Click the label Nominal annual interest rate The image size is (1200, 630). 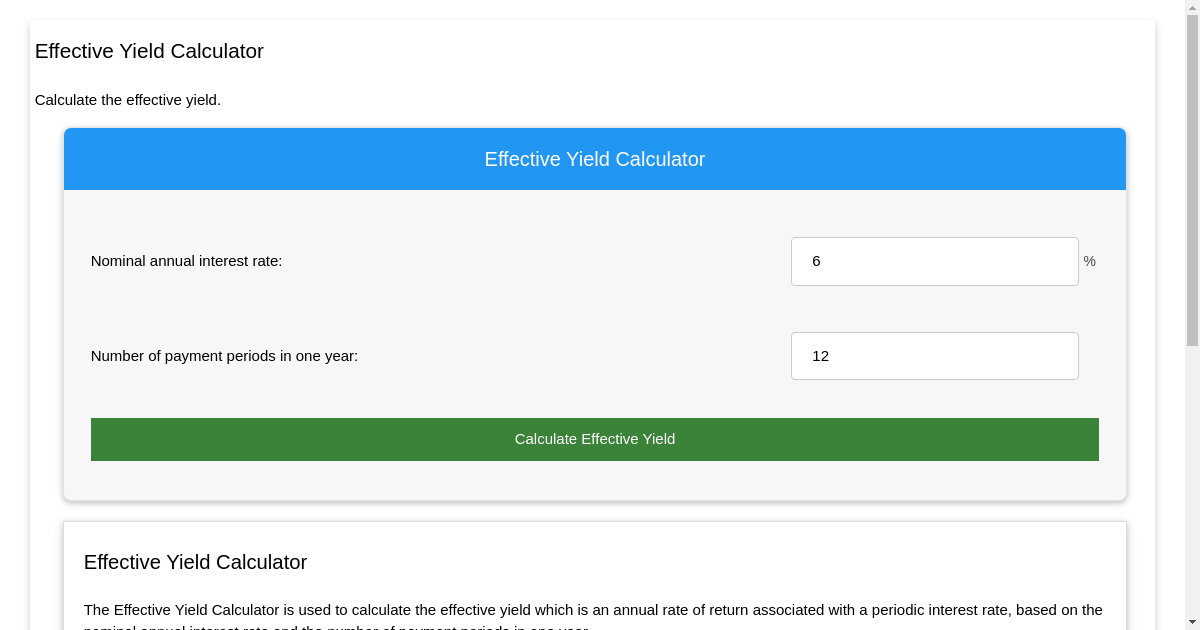click(186, 261)
